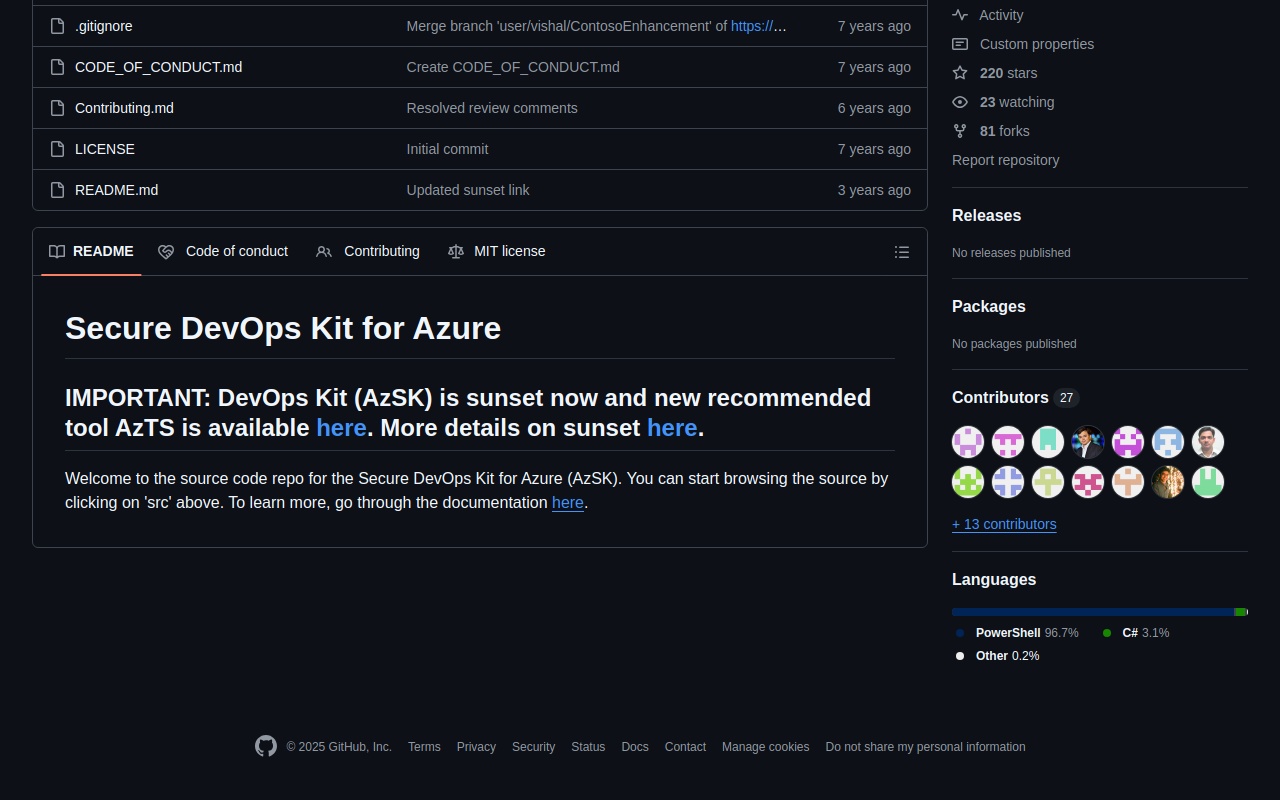Open Manage cookies in footer
This screenshot has height=800, width=1280.
[765, 747]
